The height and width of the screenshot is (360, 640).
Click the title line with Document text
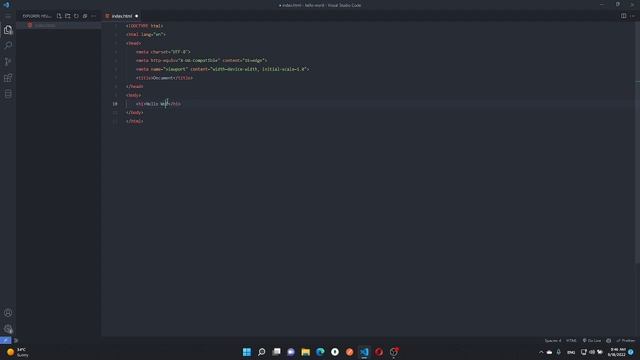click(164, 78)
